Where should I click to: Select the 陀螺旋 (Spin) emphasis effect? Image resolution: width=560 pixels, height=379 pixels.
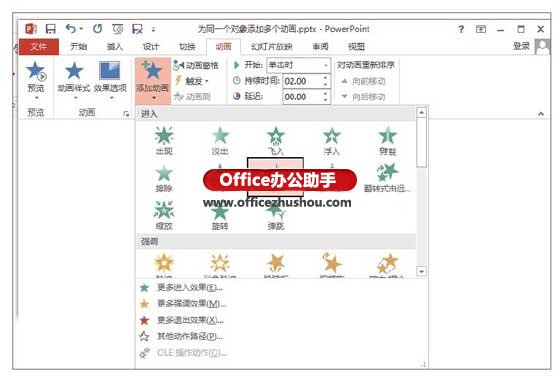(332, 265)
